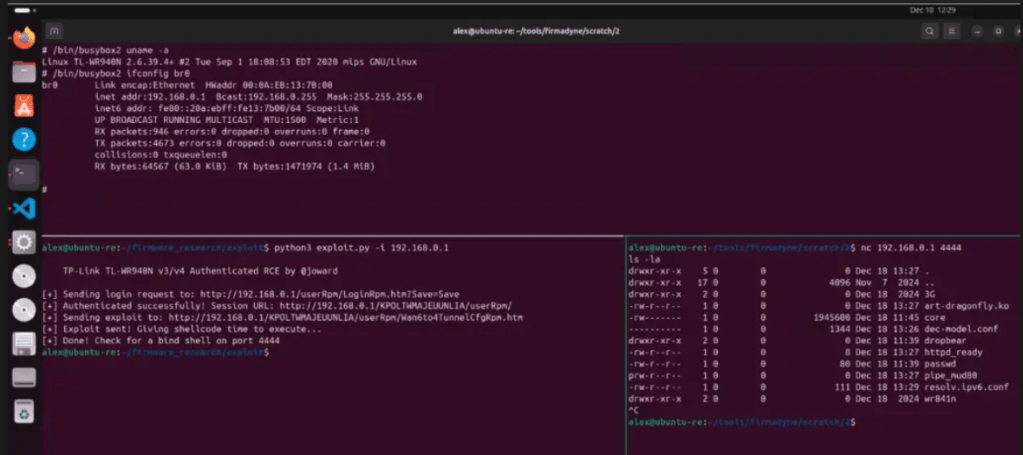Open the floppy save-disk icon in dock
The width and height of the screenshot is (1023, 455).
pyautogui.click(x=23, y=344)
